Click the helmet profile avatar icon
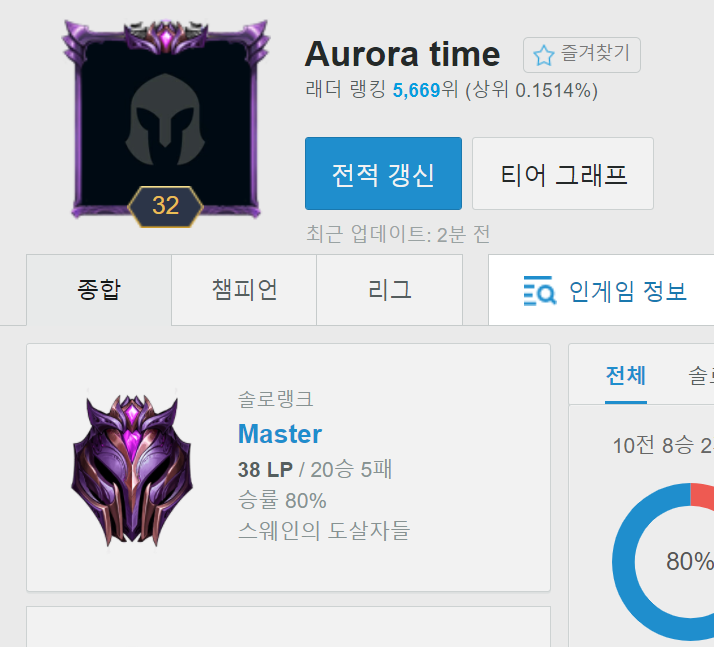 [x=165, y=120]
